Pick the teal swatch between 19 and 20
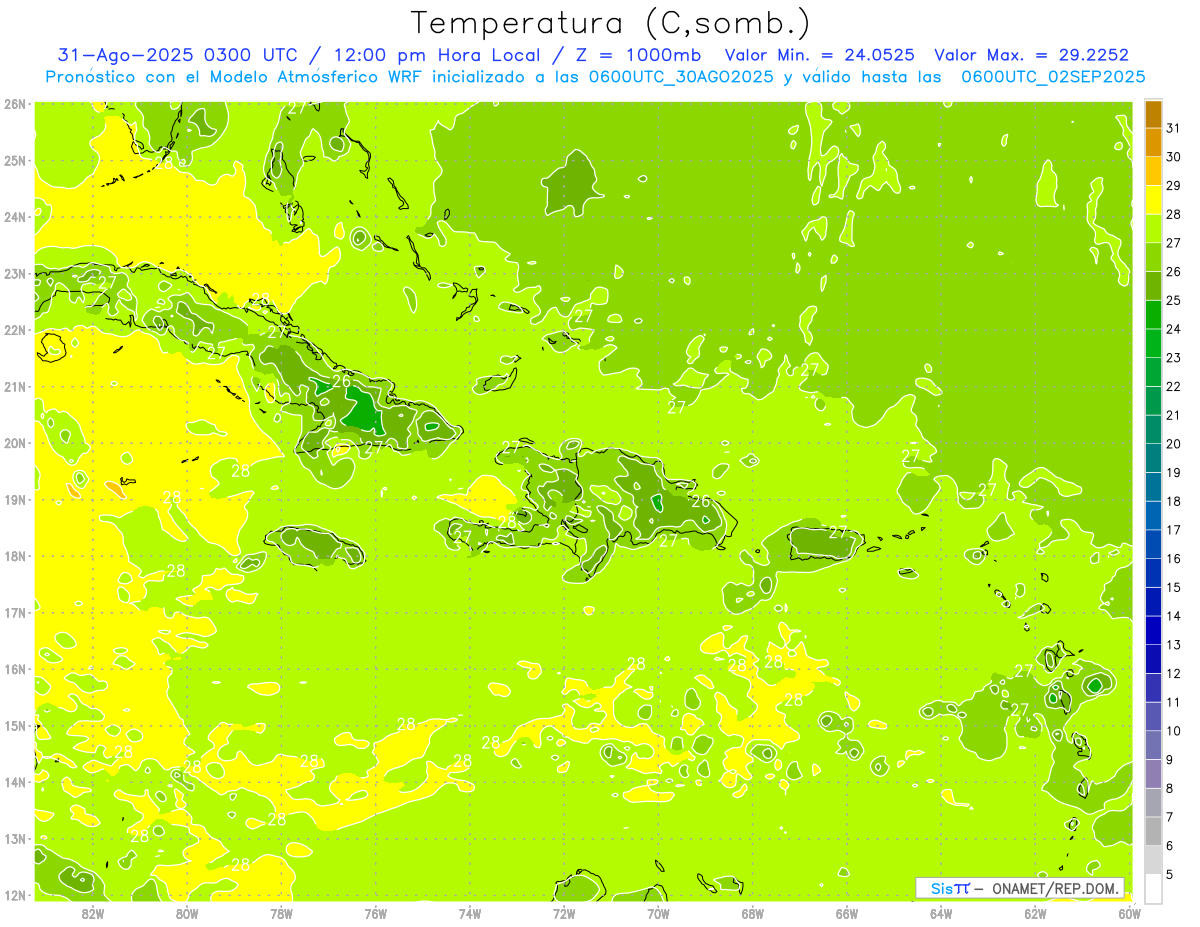Screen dimensions: 1200x927 click(x=1153, y=459)
